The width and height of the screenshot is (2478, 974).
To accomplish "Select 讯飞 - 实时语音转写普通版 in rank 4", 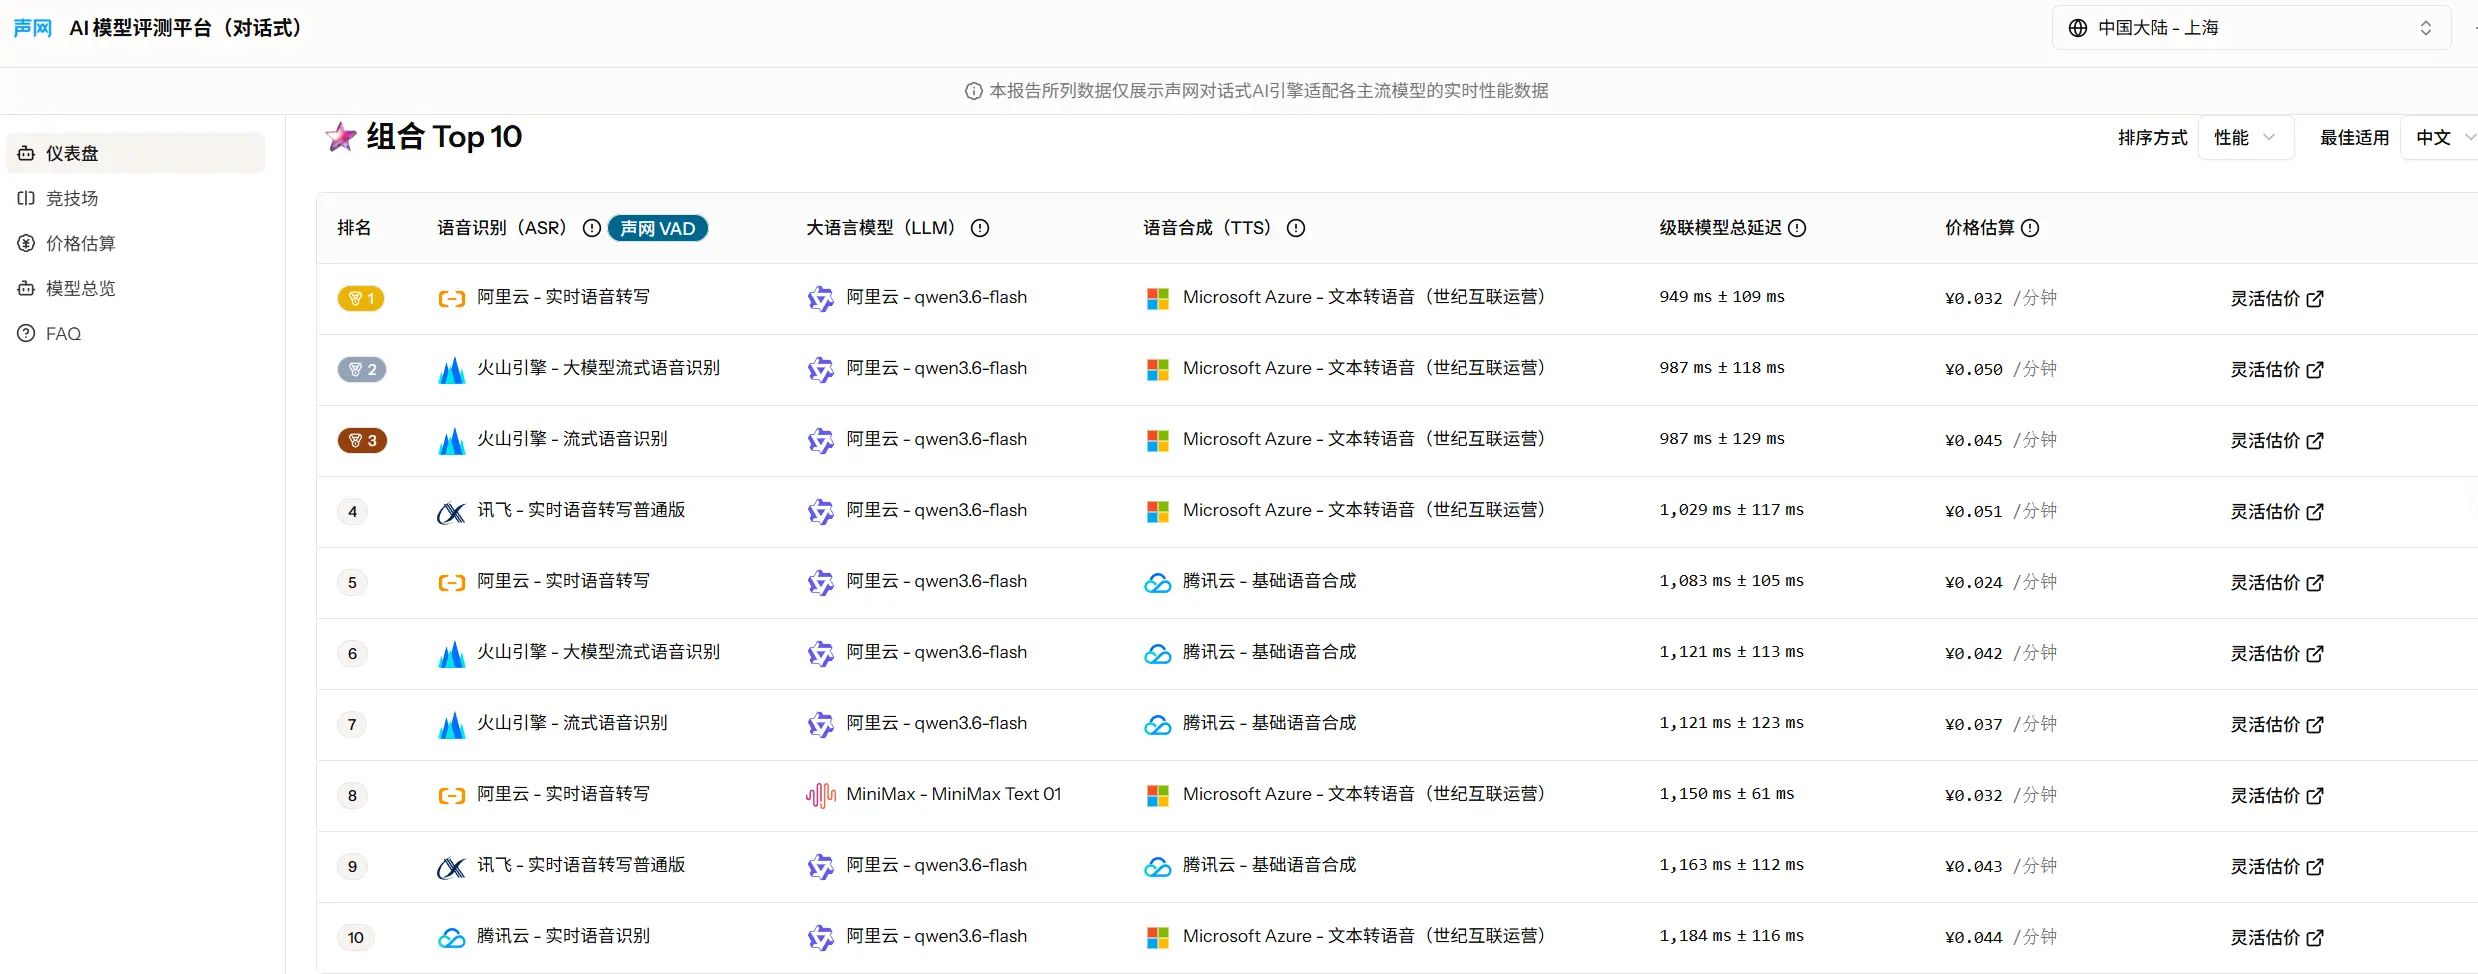I will click(581, 510).
